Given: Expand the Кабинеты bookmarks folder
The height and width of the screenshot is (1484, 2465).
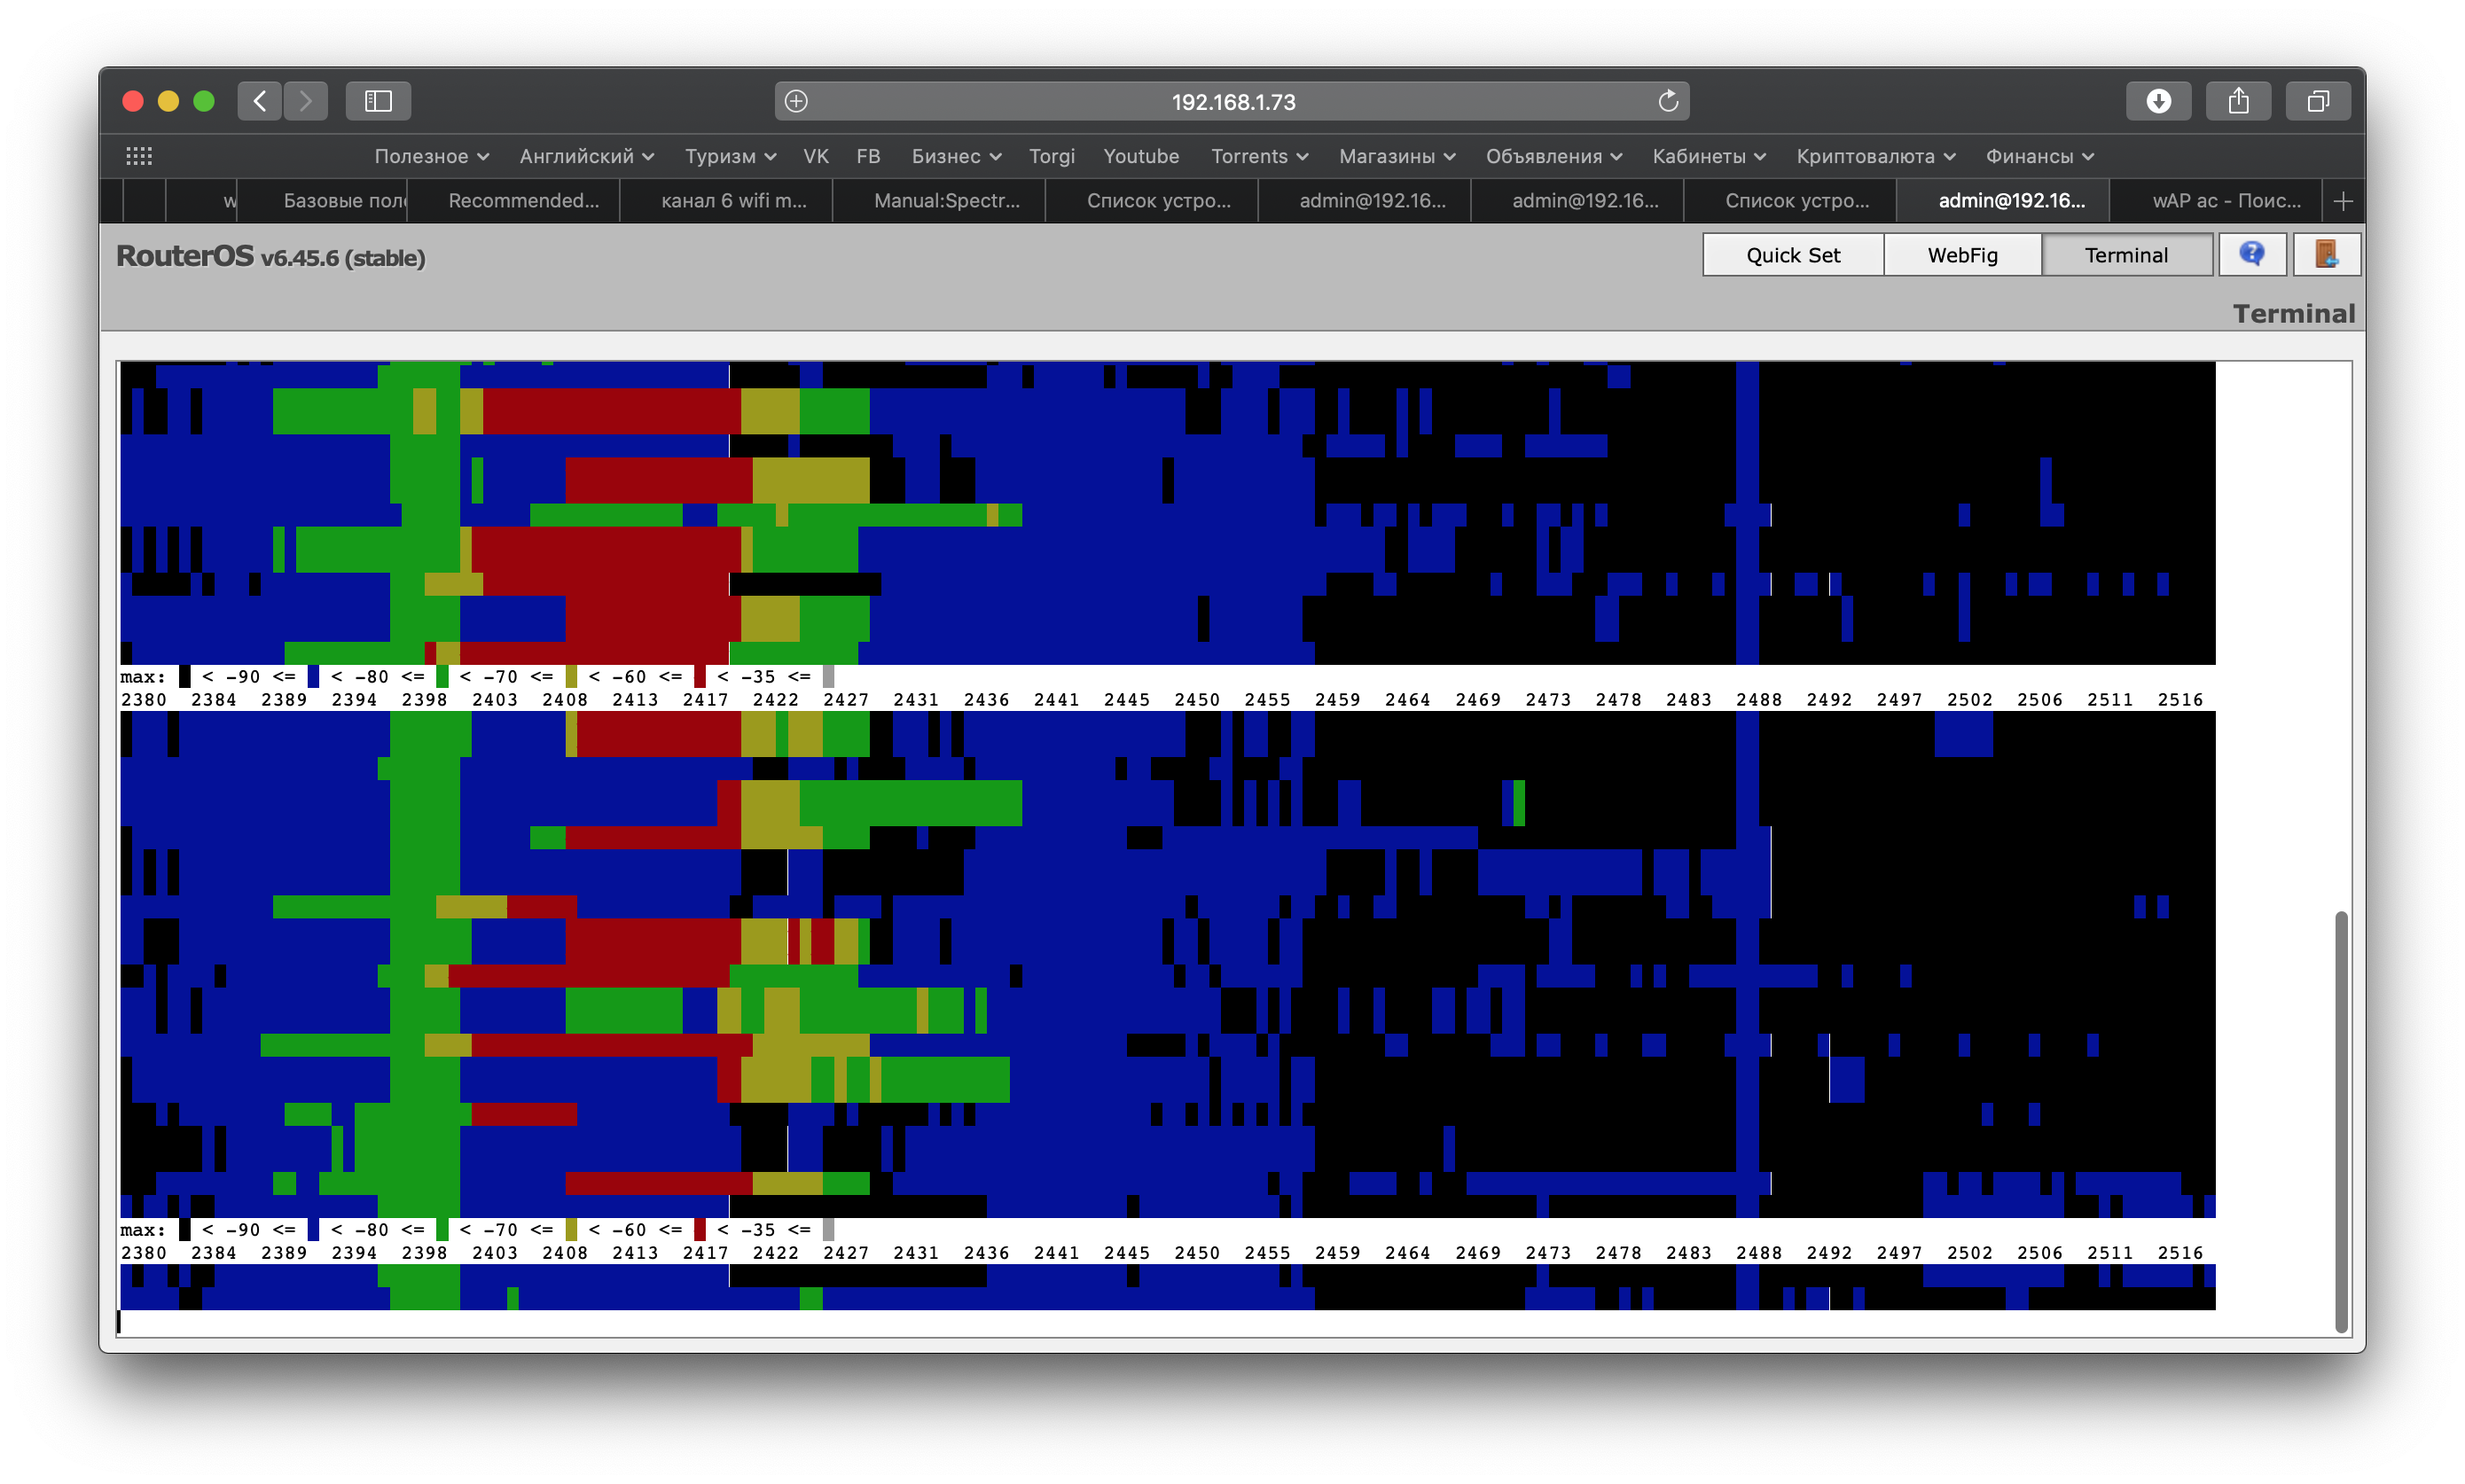Looking at the screenshot, I should [1709, 156].
